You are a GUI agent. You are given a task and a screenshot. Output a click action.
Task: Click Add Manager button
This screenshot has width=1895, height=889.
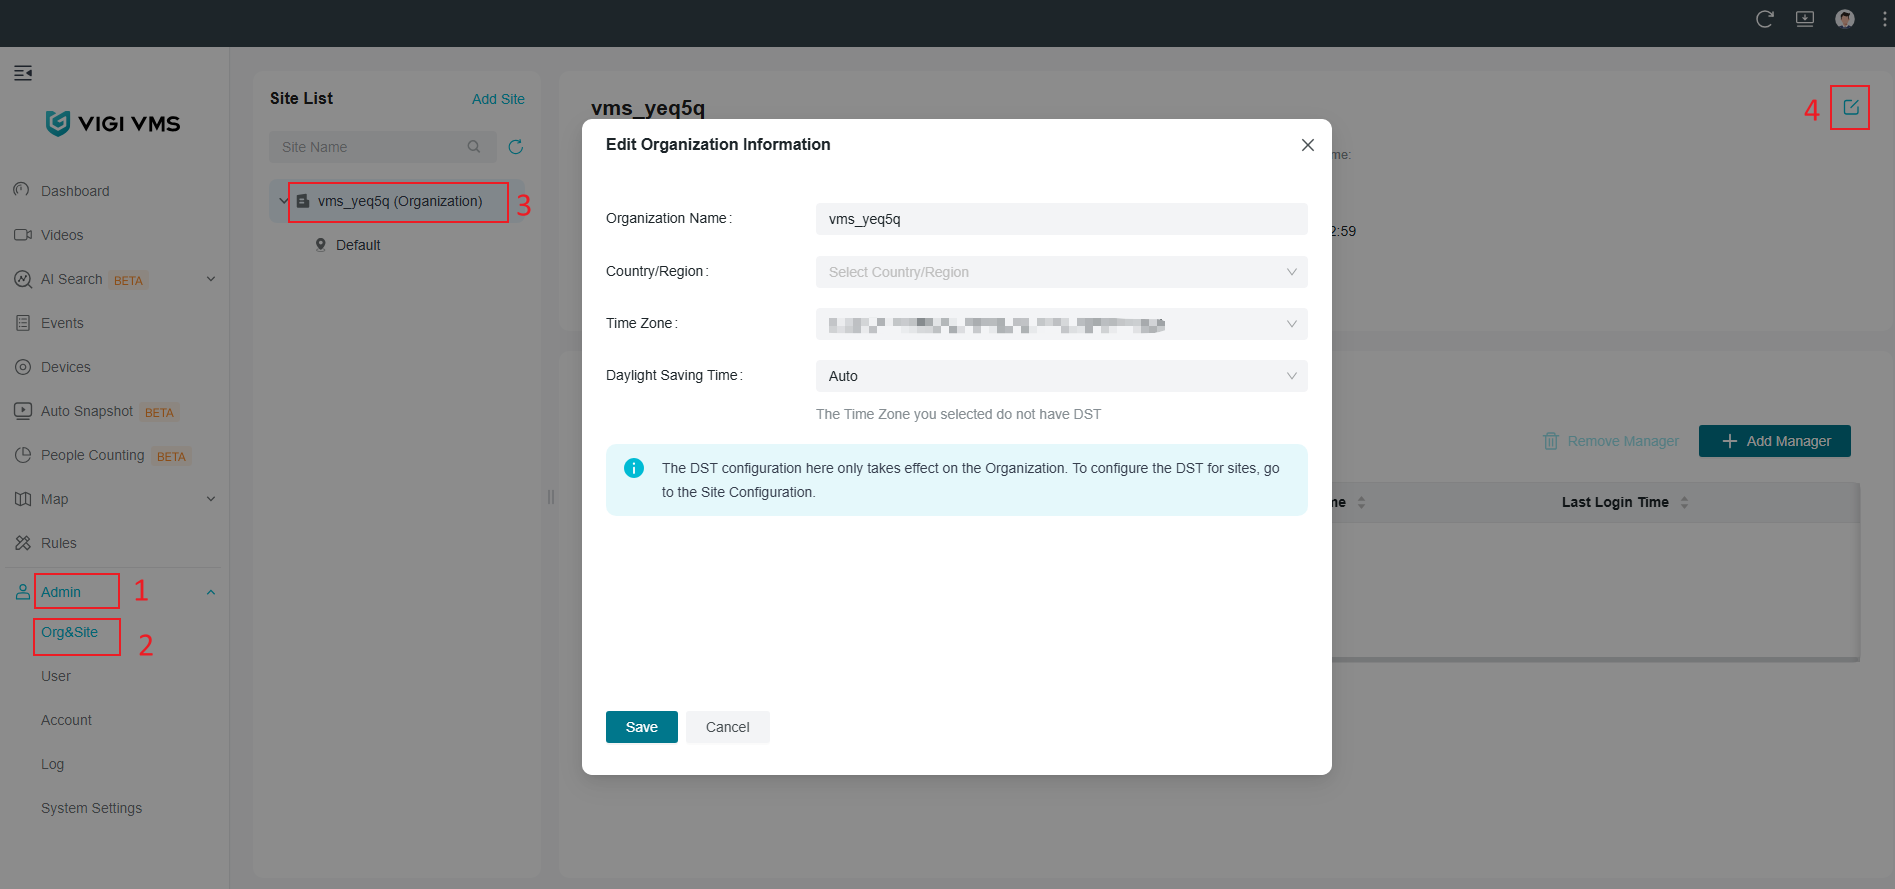[1775, 441]
